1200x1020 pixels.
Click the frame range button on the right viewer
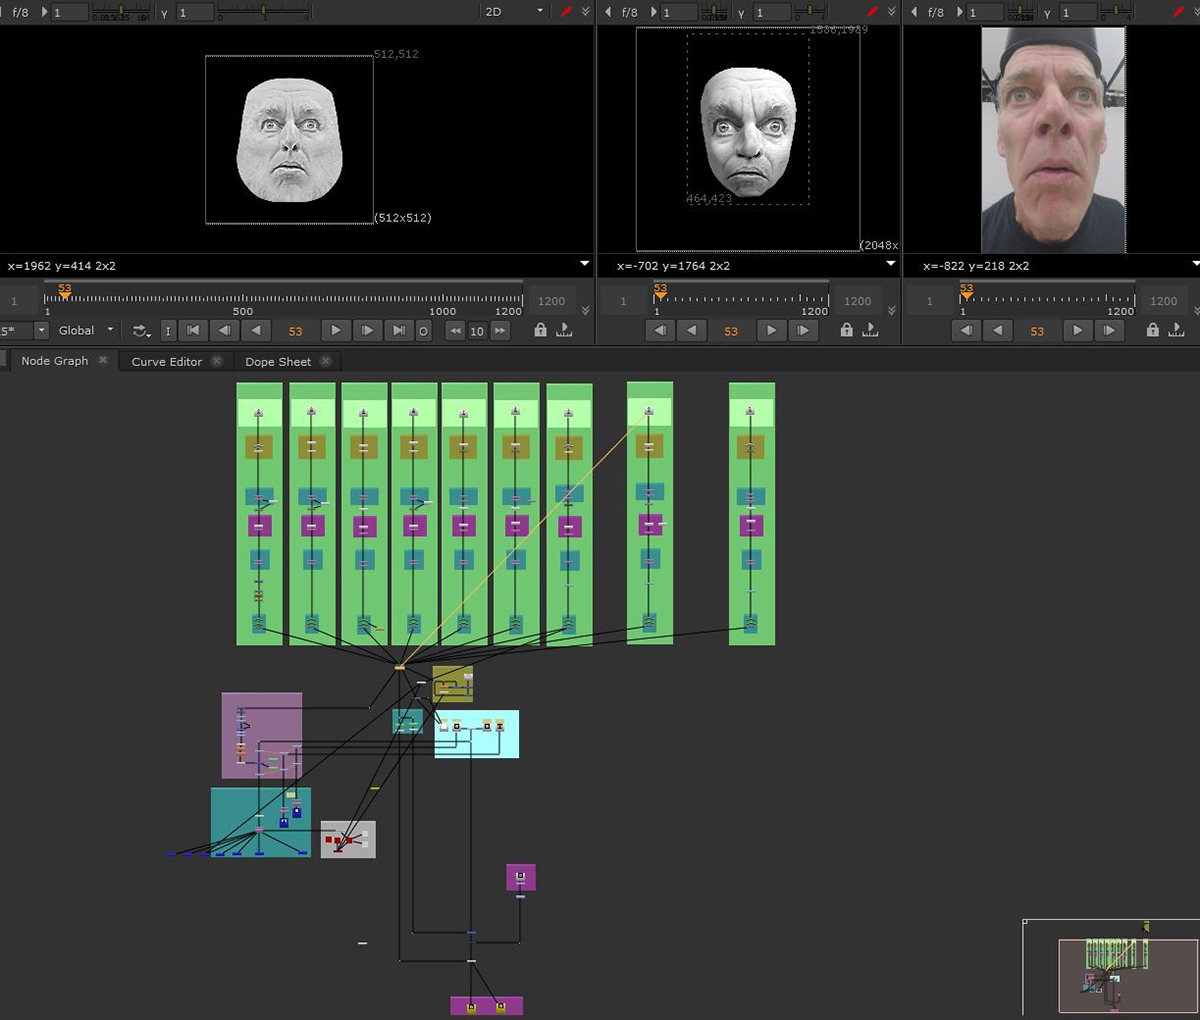(1176, 330)
